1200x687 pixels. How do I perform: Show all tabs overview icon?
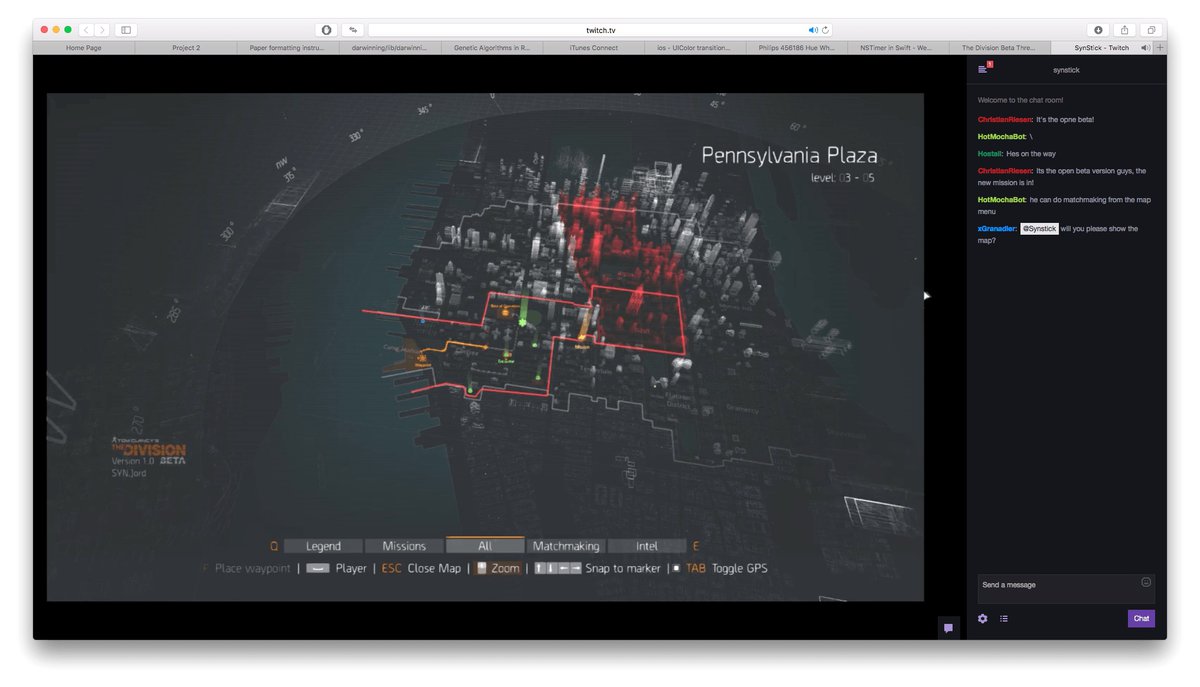tap(1151, 30)
